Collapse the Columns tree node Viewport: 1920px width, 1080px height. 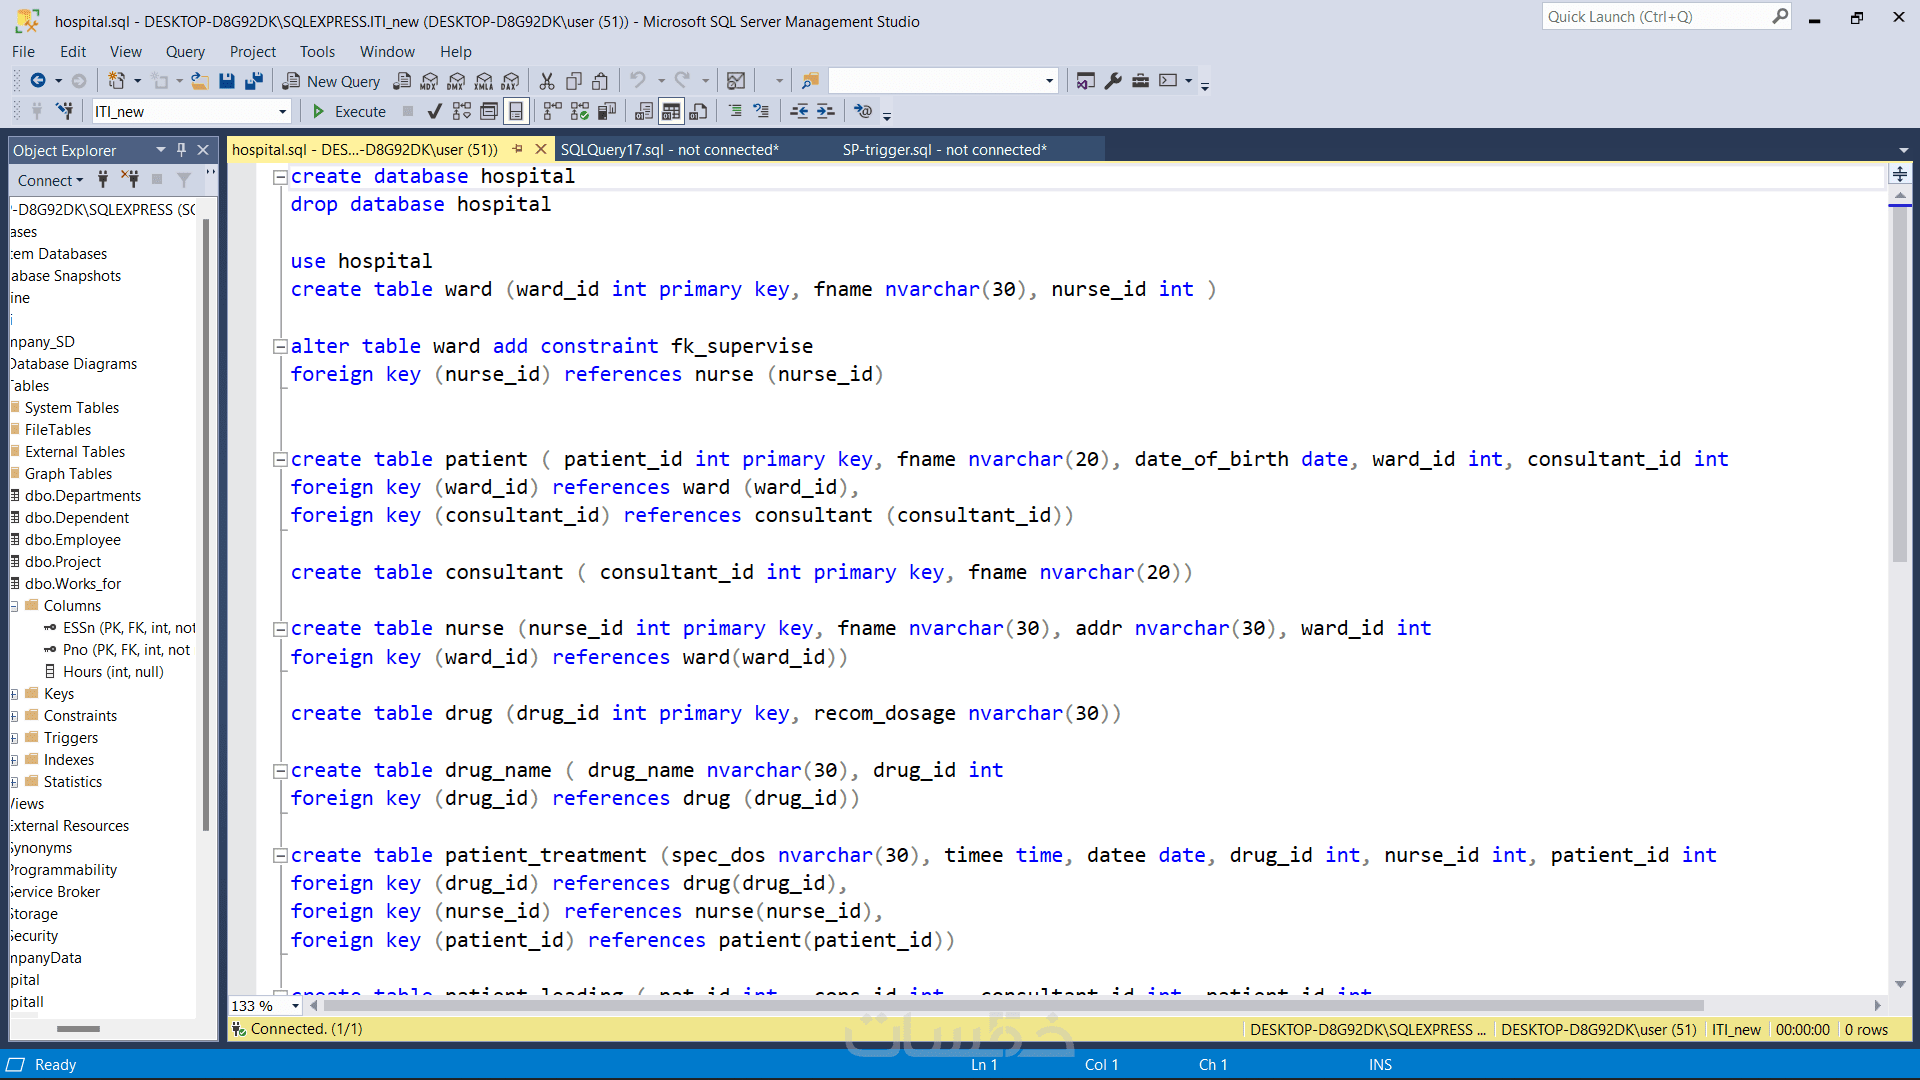click(15, 606)
